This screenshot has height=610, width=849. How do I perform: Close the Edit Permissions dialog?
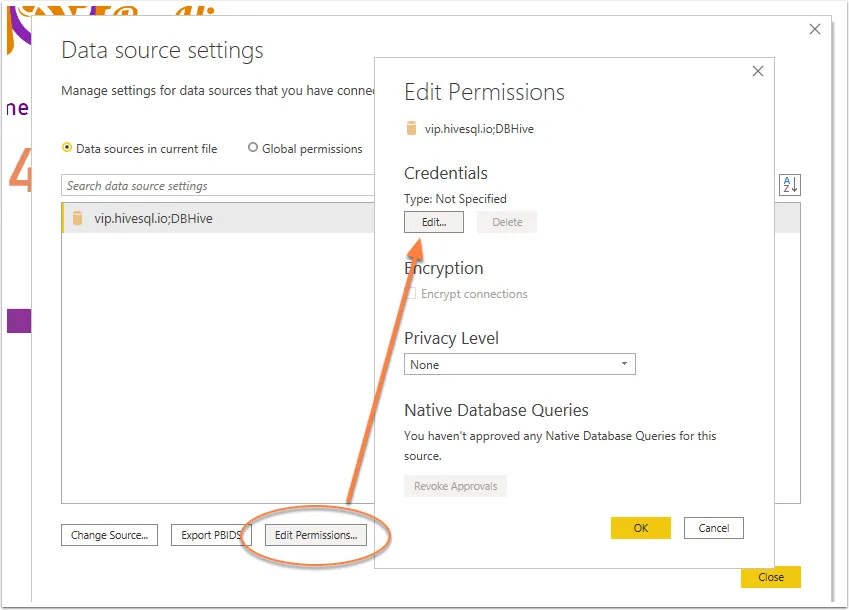(757, 71)
